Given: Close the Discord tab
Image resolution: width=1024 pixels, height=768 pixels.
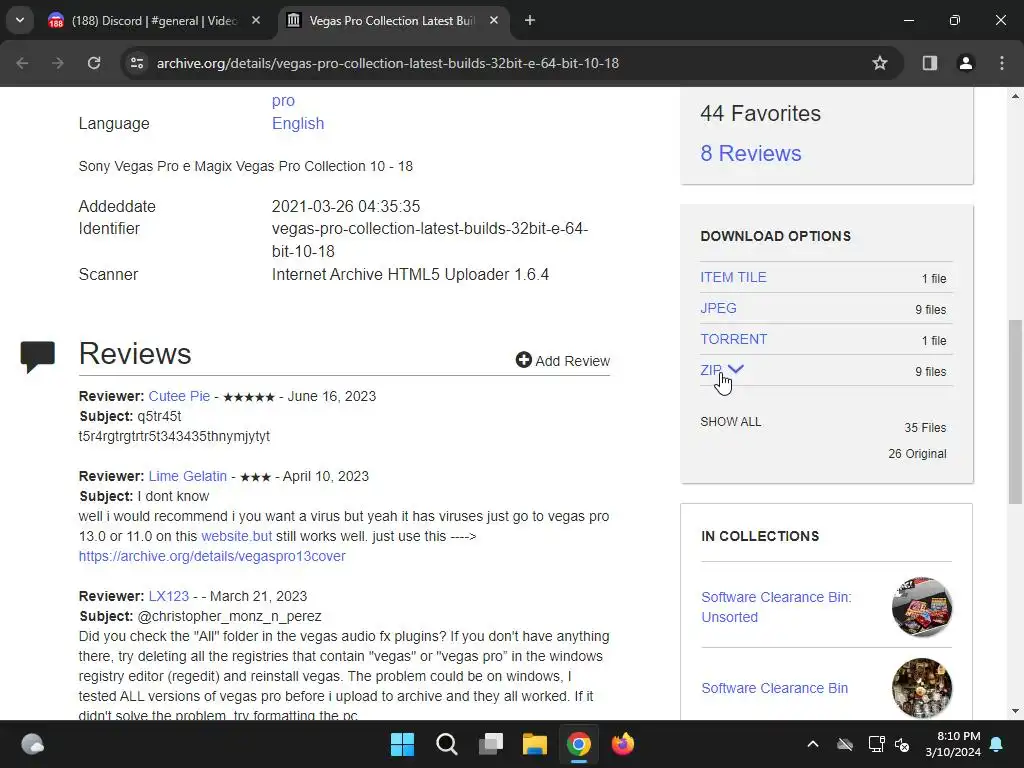Looking at the screenshot, I should pos(256,21).
